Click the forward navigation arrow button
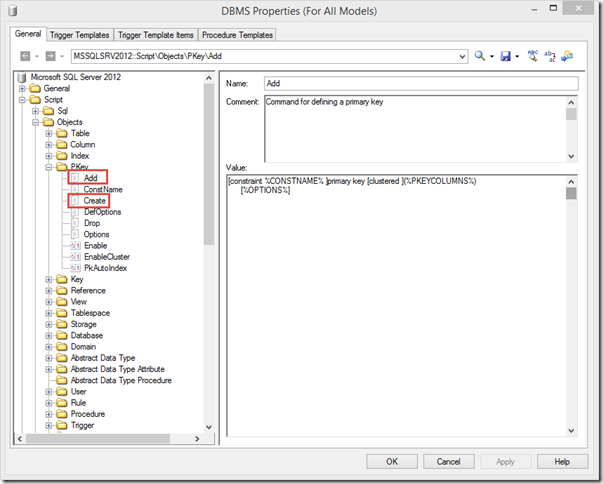 [x=50, y=56]
